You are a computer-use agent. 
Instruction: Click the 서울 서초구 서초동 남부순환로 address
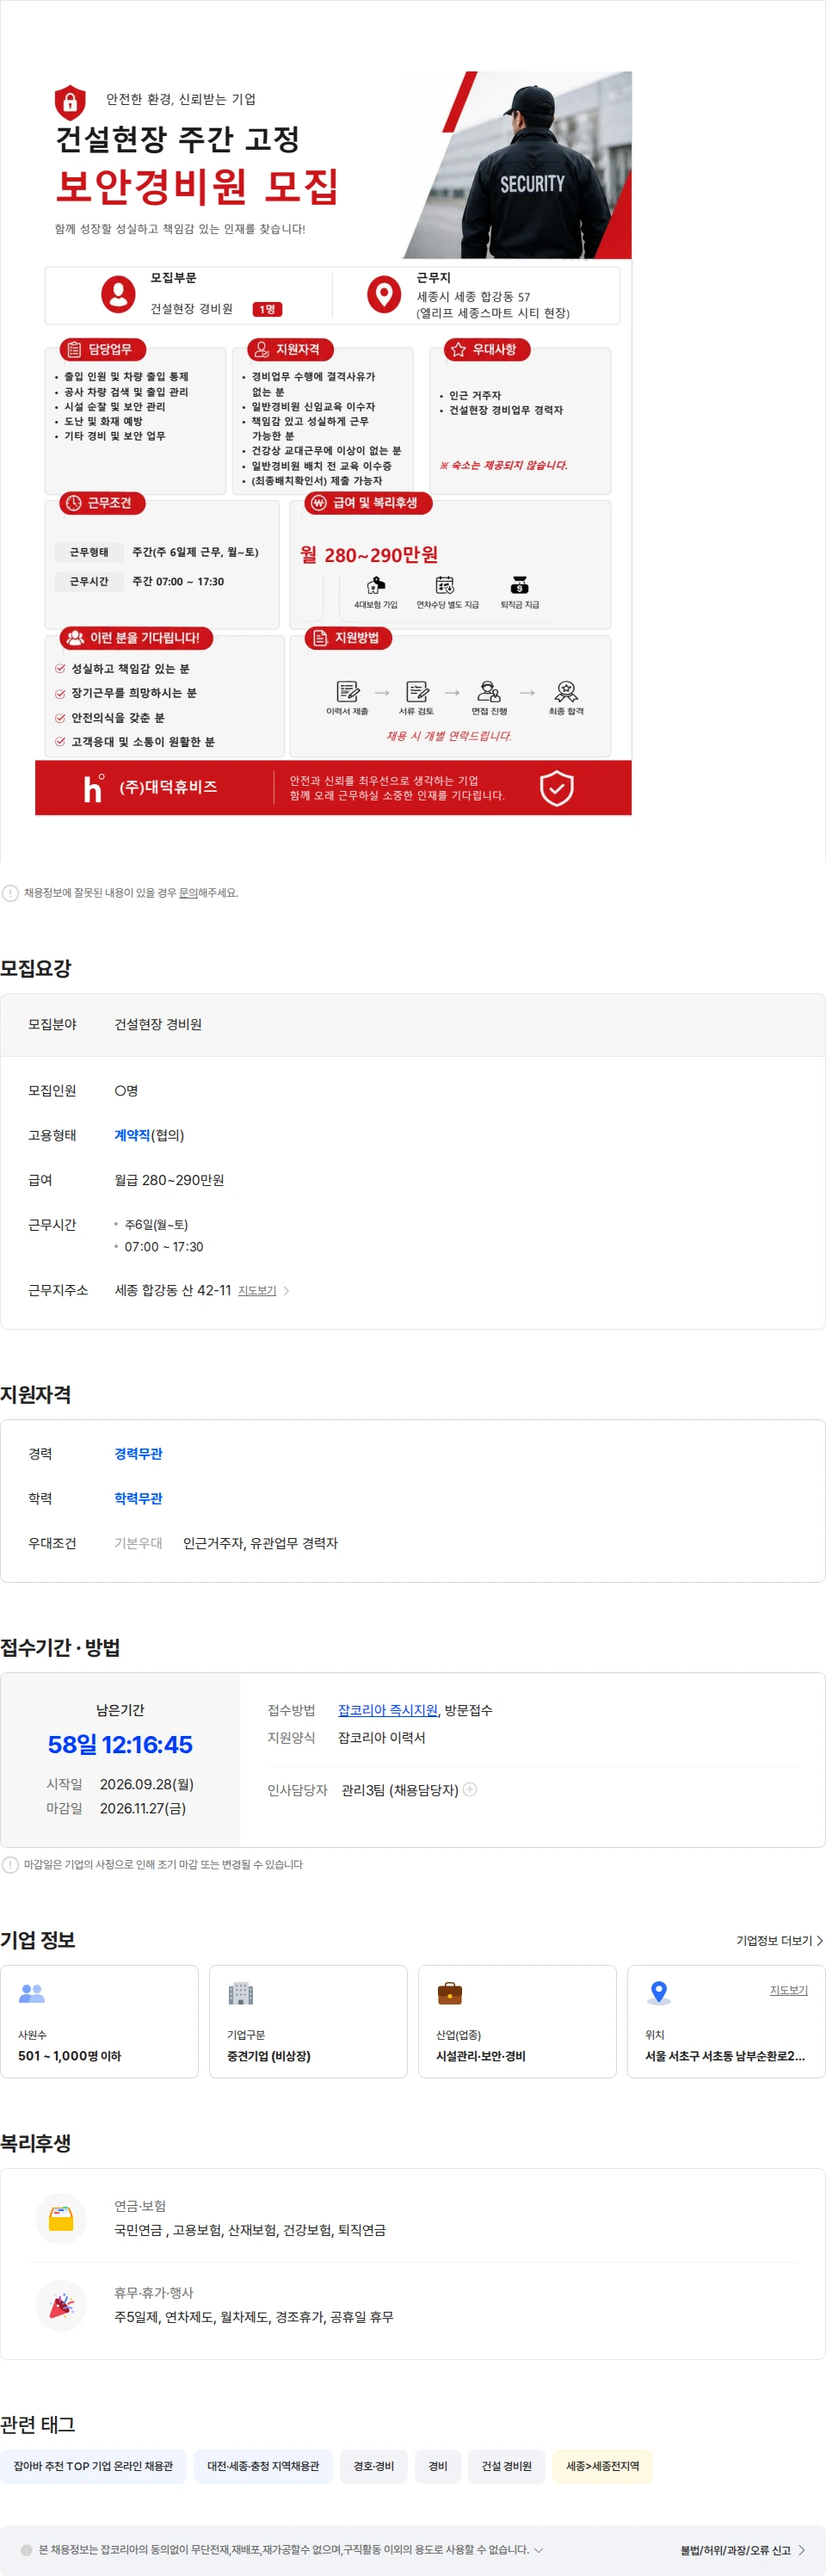click(x=725, y=2056)
